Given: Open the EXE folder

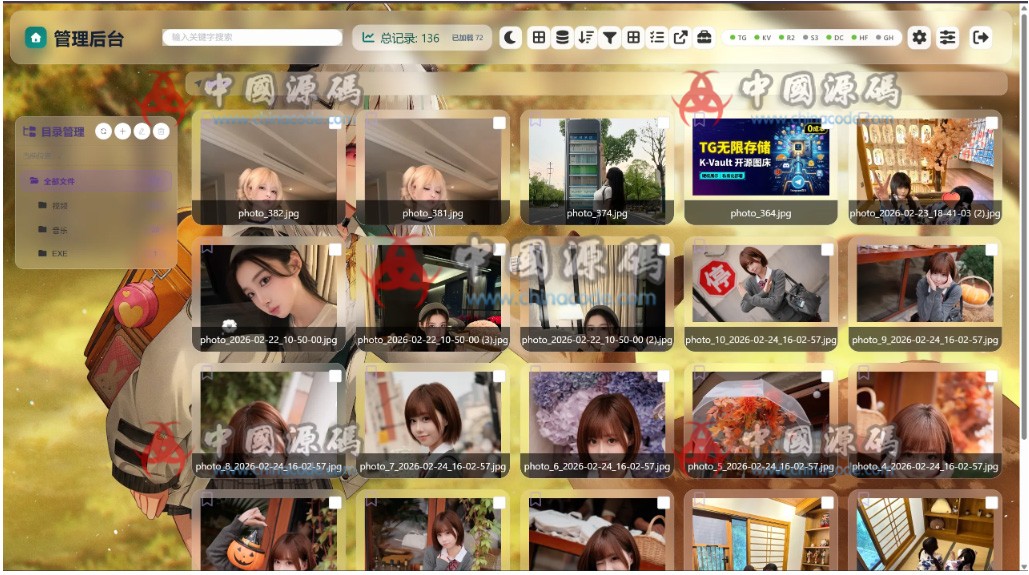Looking at the screenshot, I should [96, 253].
